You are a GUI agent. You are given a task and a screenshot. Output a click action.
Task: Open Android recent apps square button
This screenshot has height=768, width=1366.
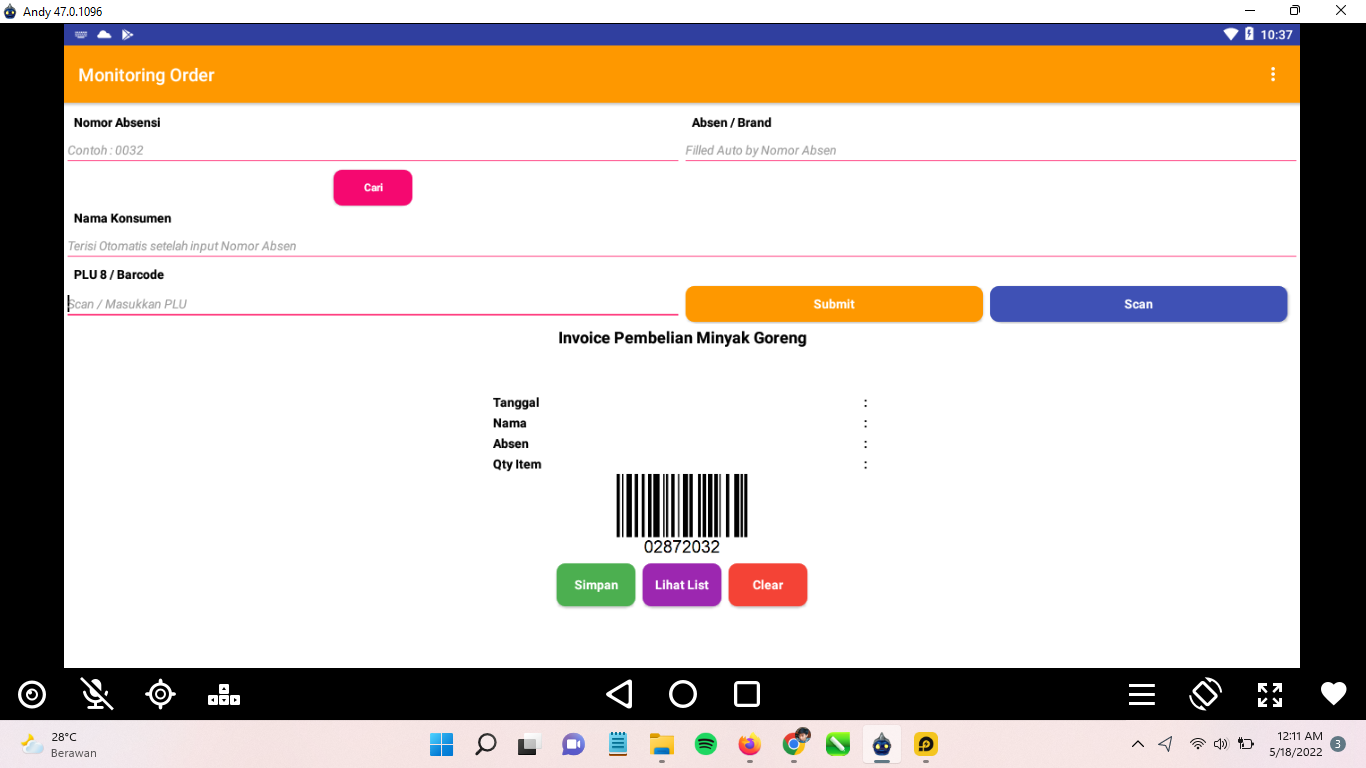[747, 694]
